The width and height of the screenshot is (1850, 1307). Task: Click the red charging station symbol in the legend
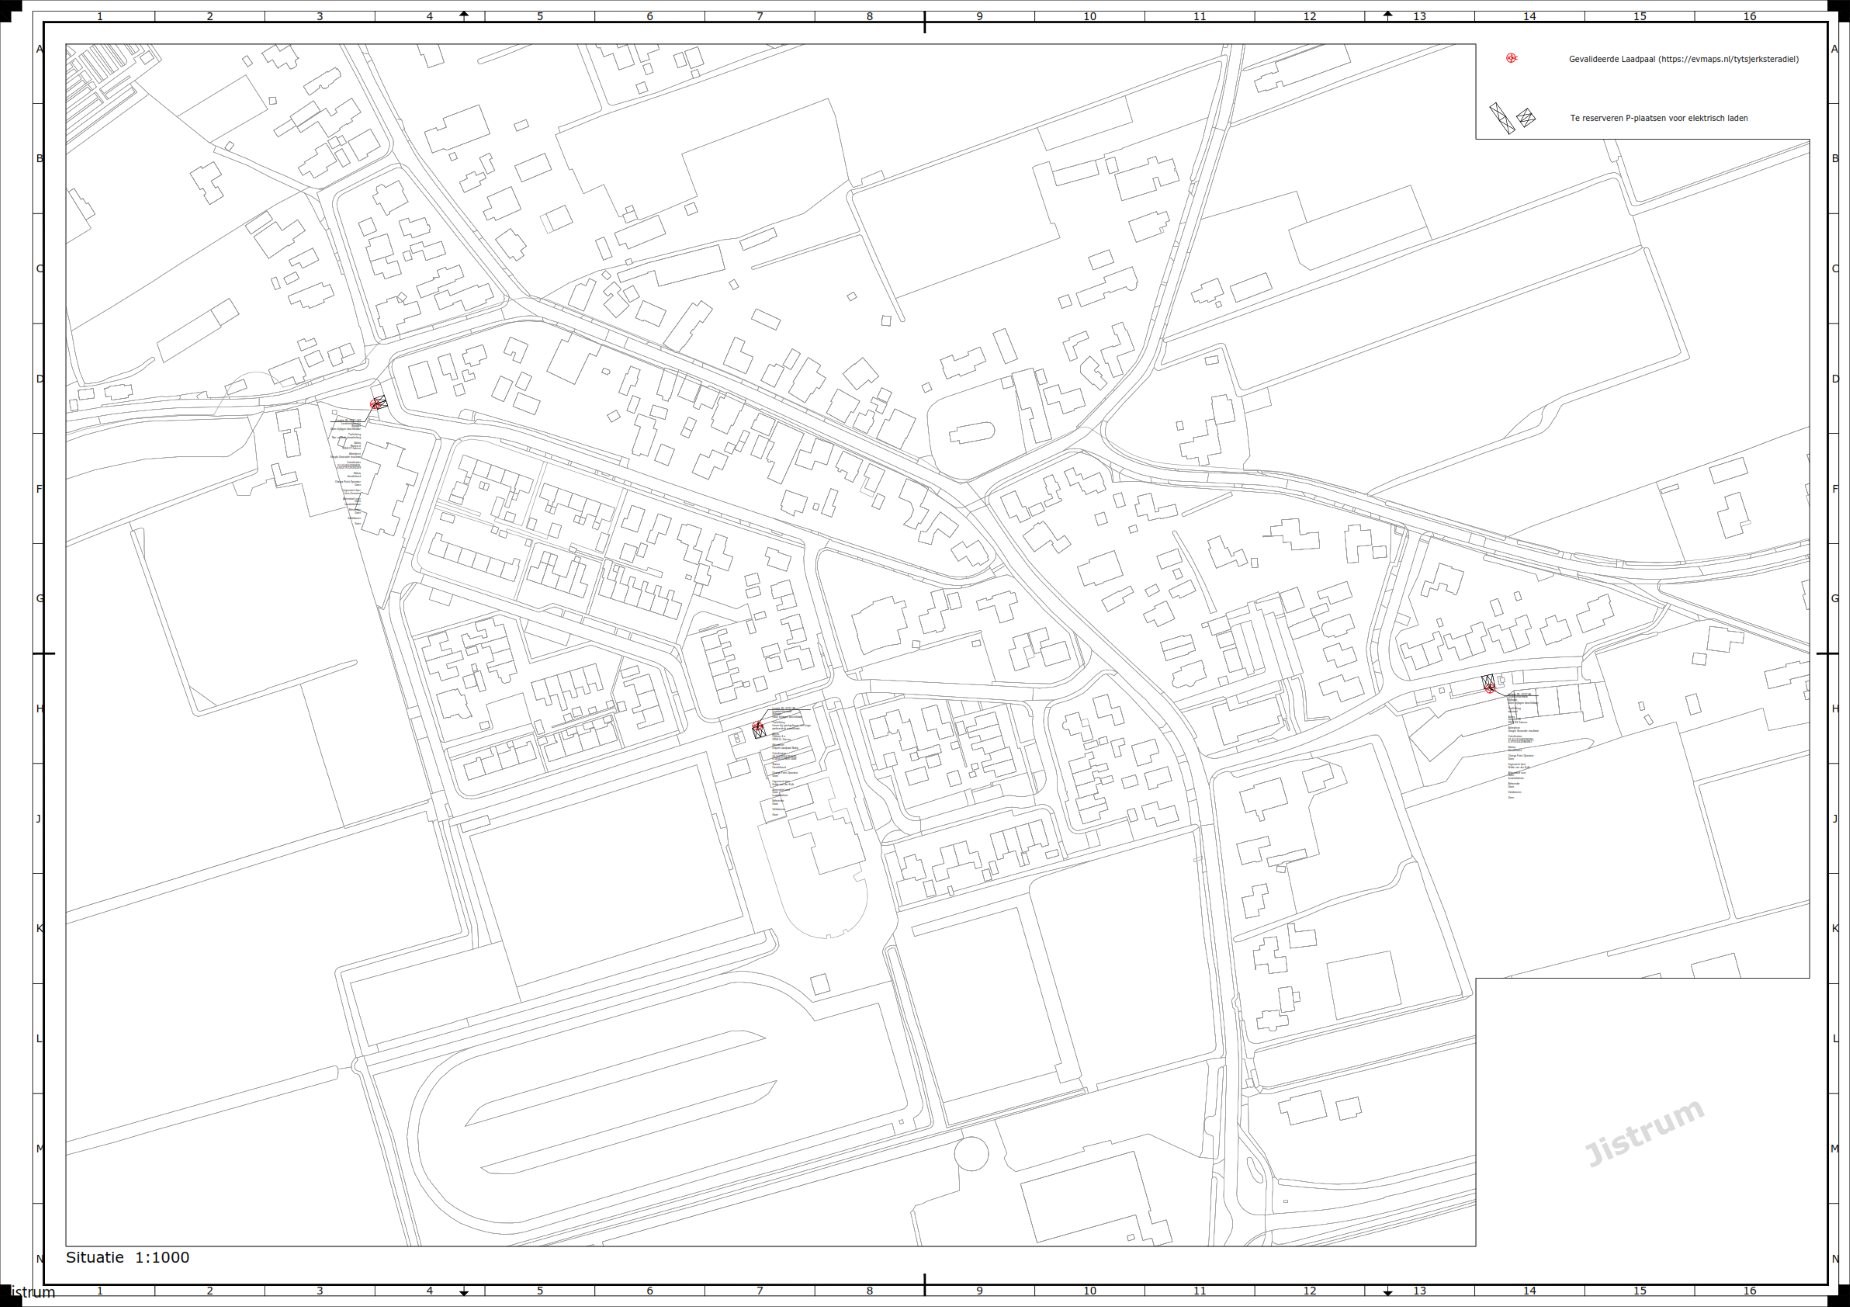1511,58
